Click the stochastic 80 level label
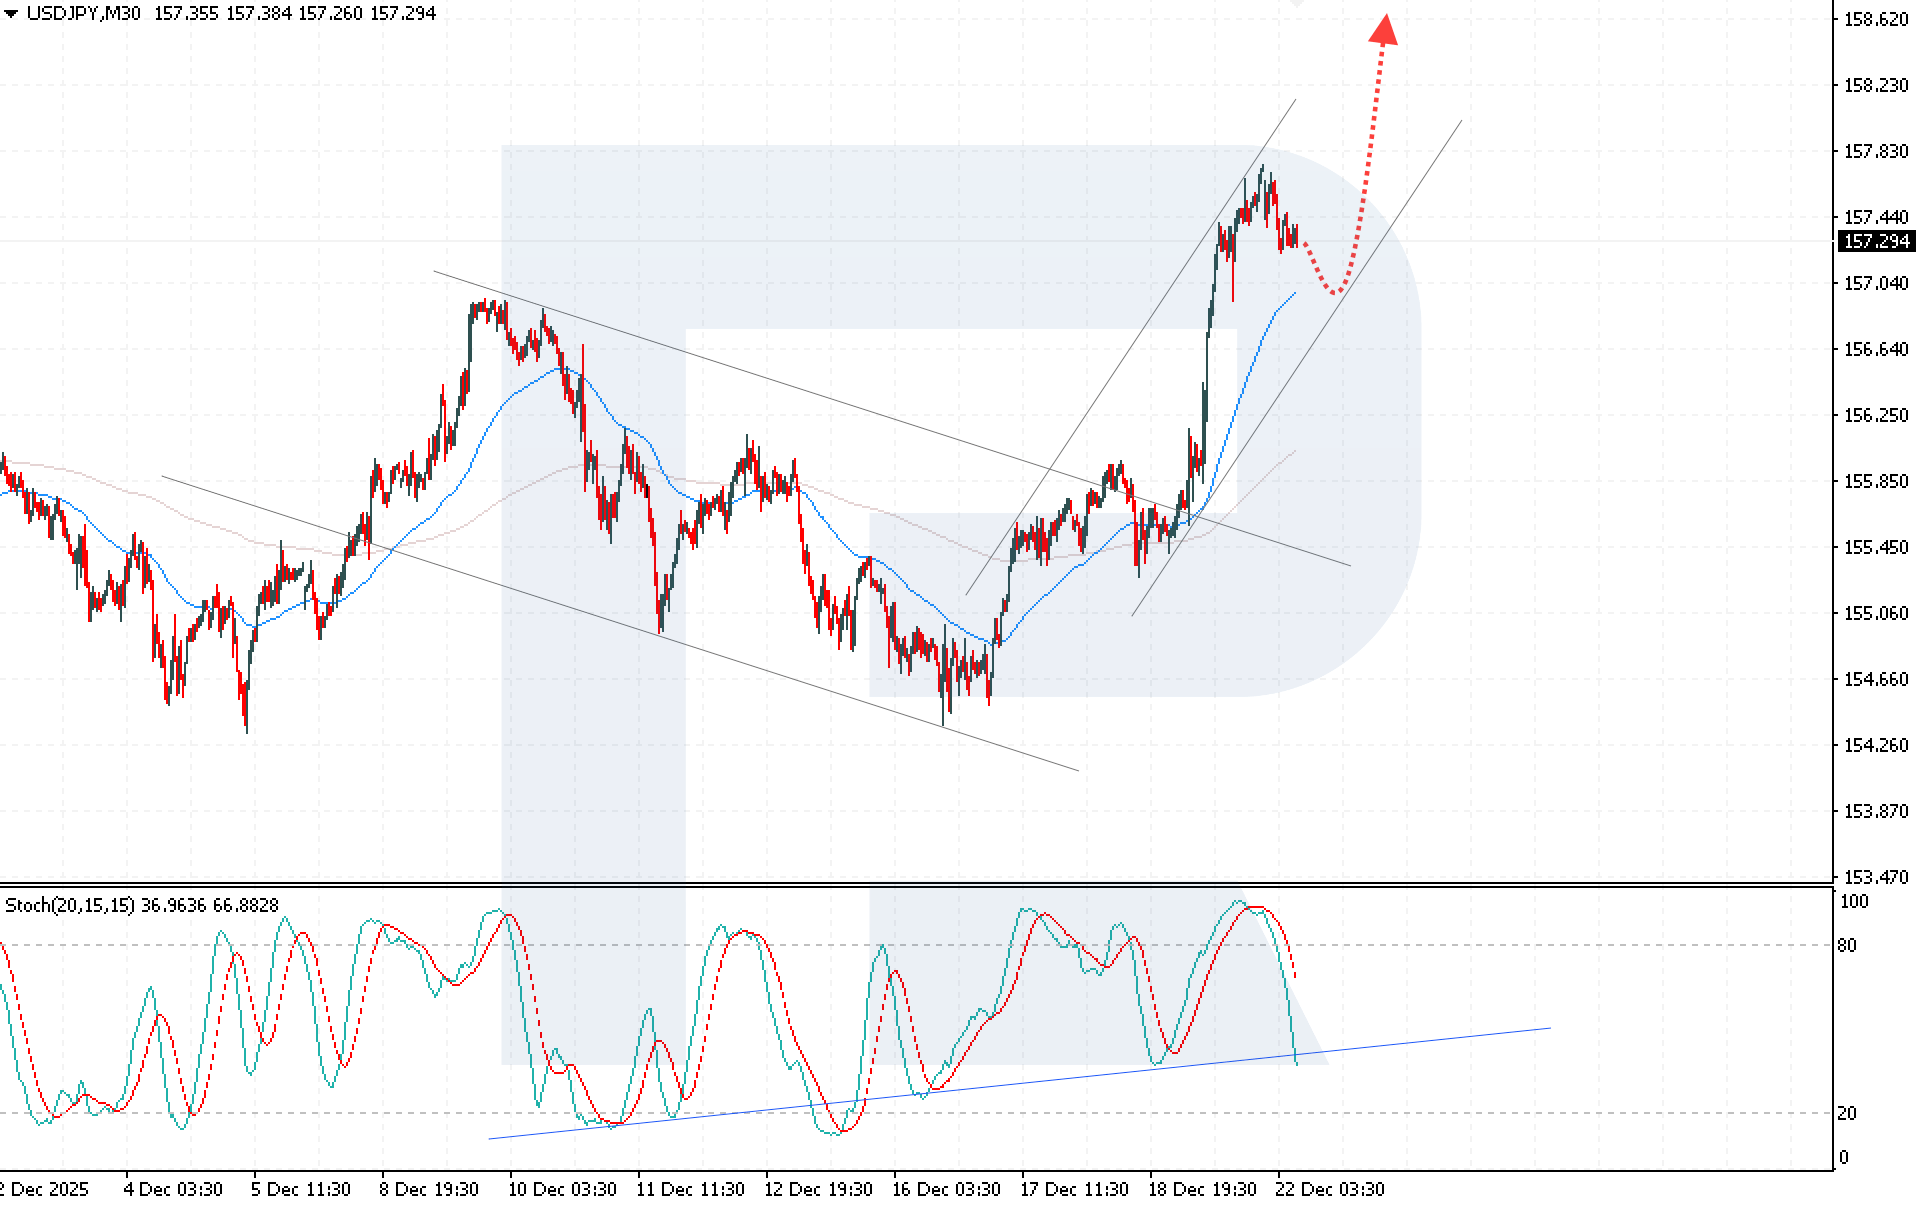The height and width of the screenshot is (1210, 1924). 1847,945
